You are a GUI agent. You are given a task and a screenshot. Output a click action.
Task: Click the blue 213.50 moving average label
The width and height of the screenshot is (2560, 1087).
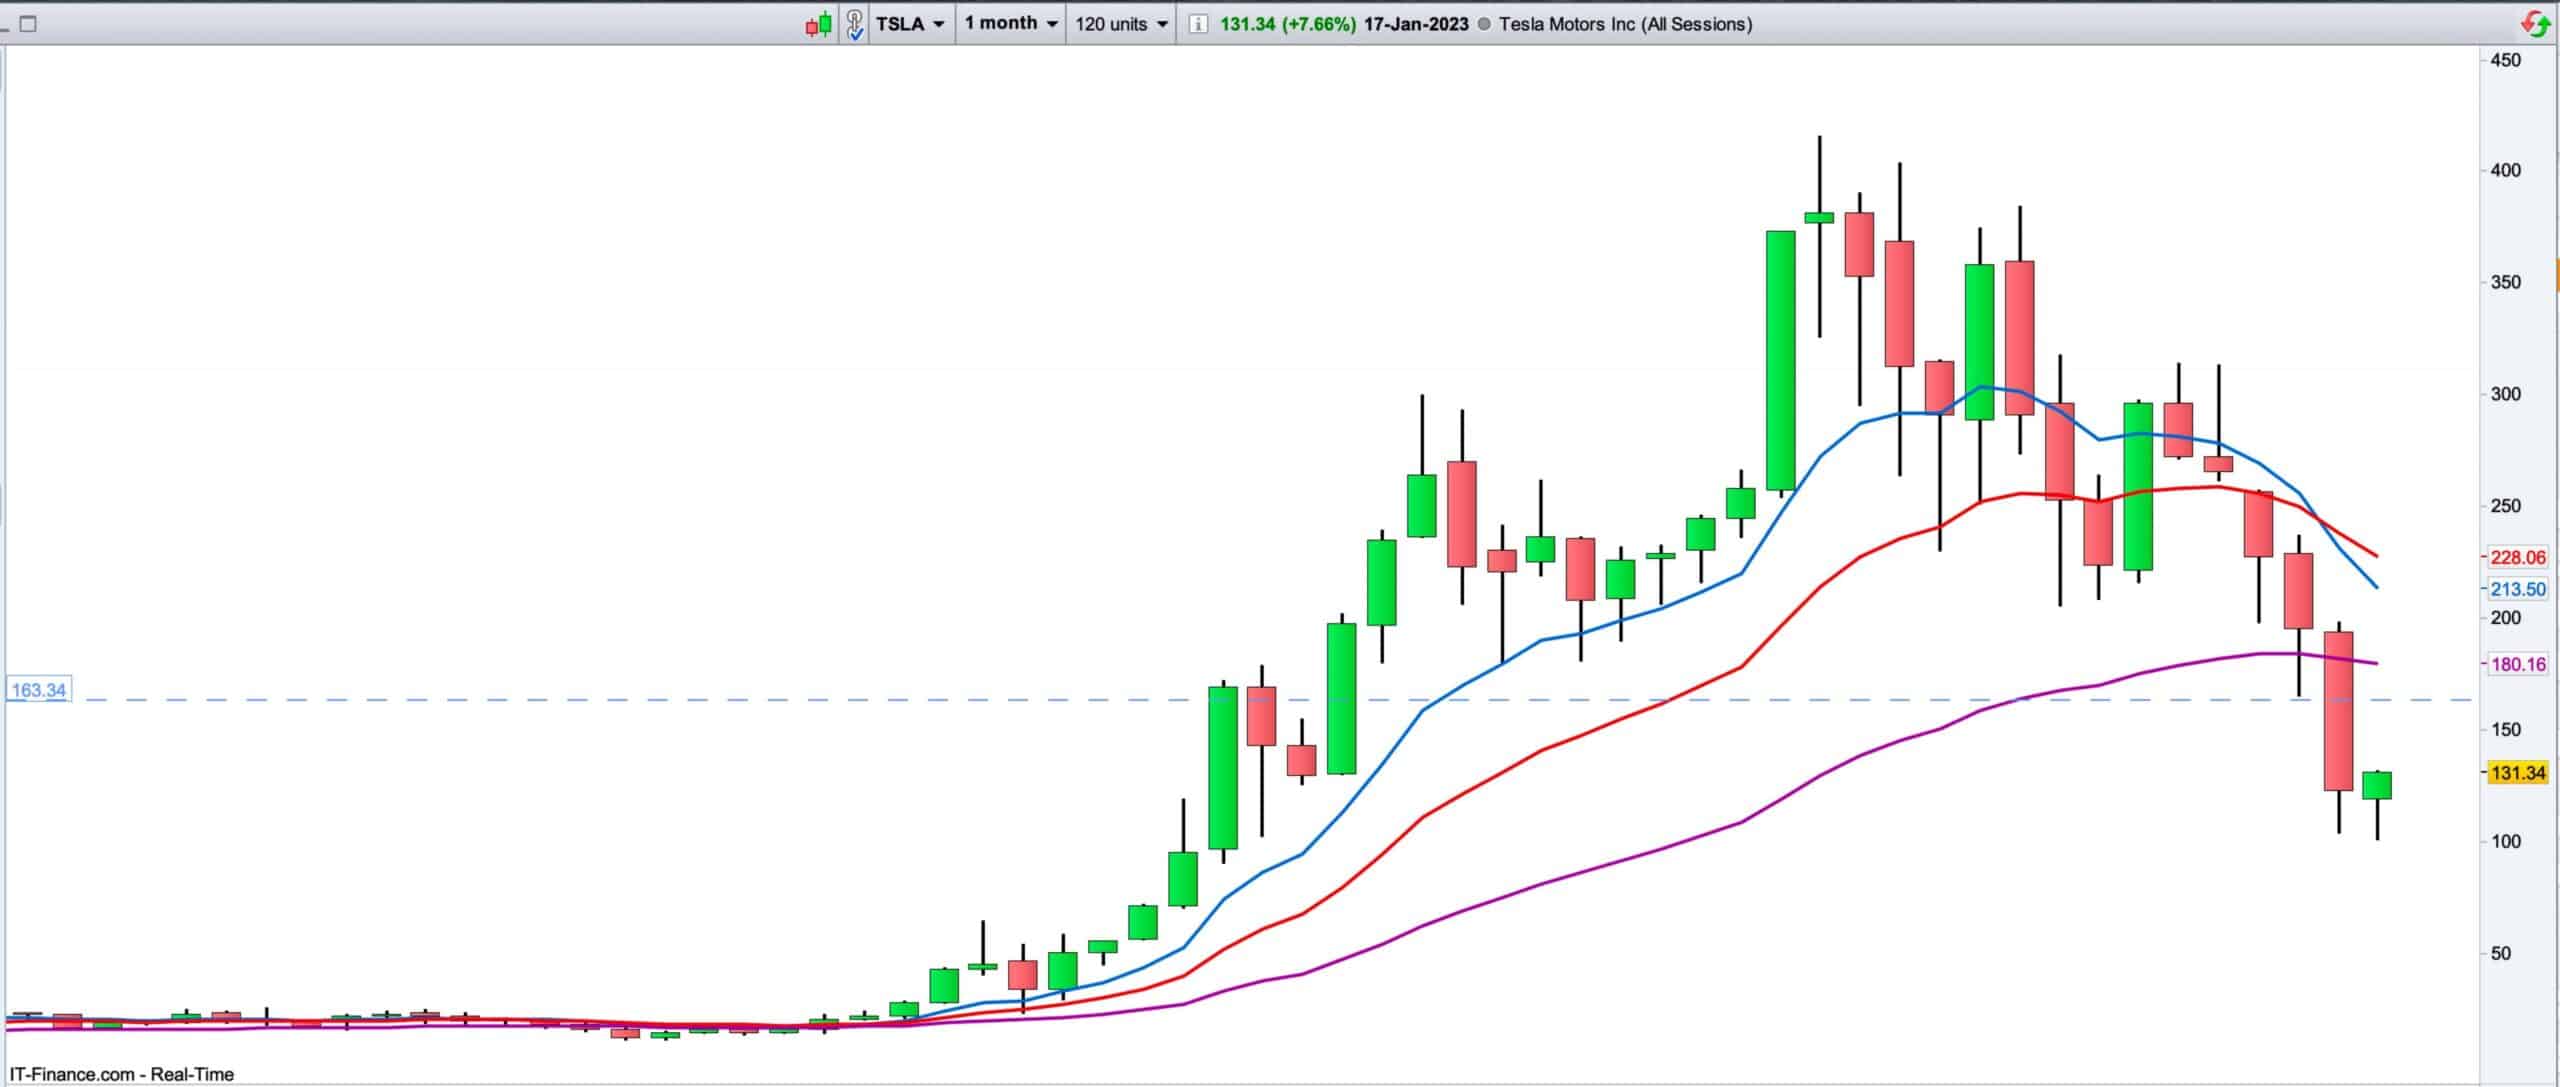pyautogui.click(x=2517, y=589)
